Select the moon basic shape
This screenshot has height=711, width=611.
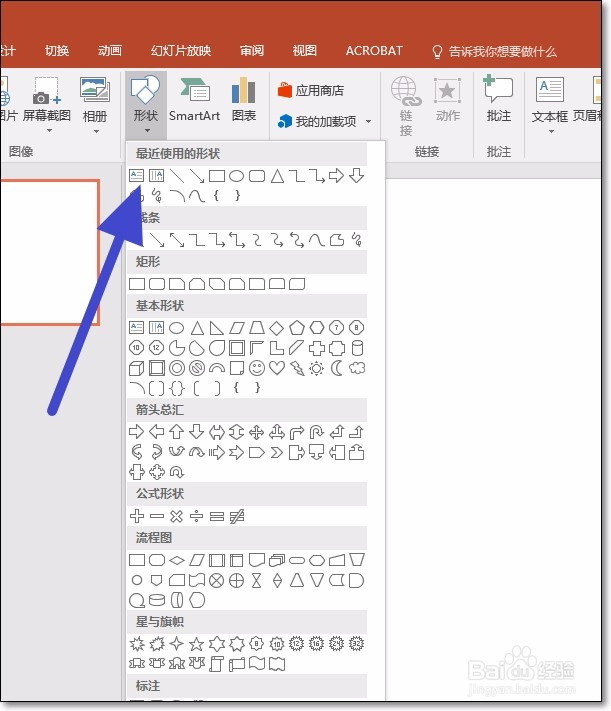(337, 368)
